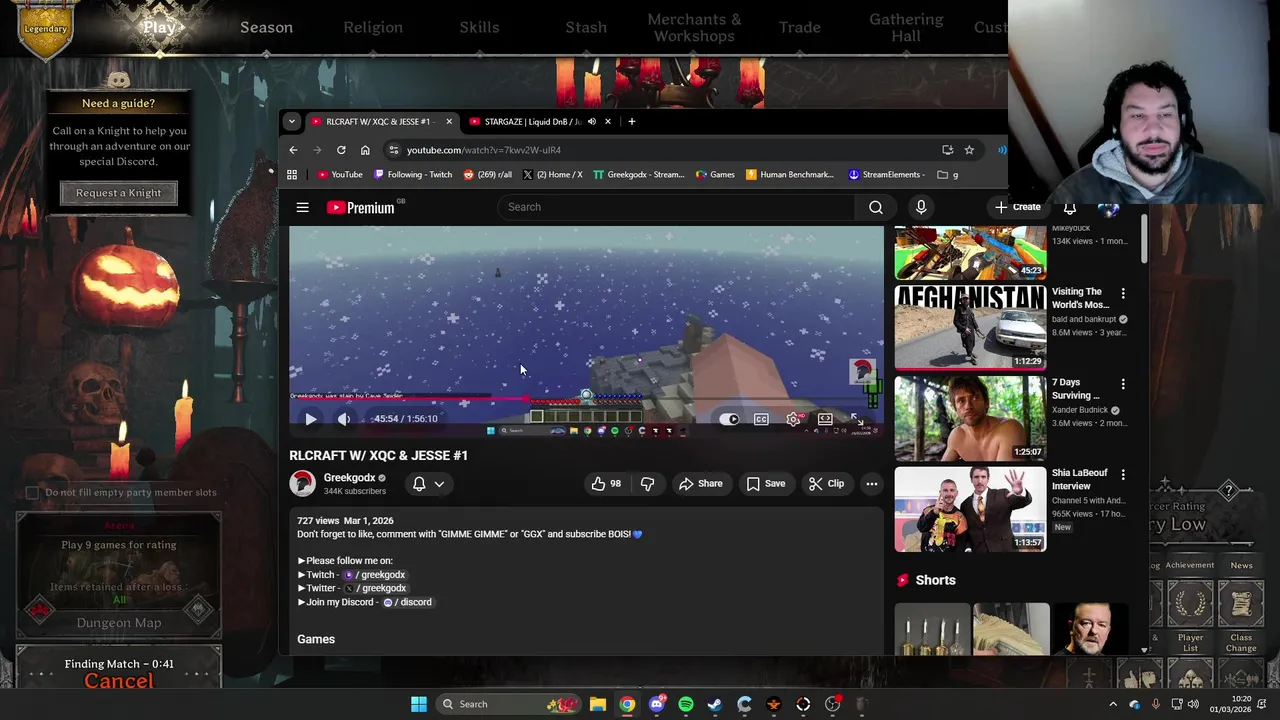Open Merchants & Workshops in the game menu
This screenshot has height=720, width=1280.
[694, 28]
